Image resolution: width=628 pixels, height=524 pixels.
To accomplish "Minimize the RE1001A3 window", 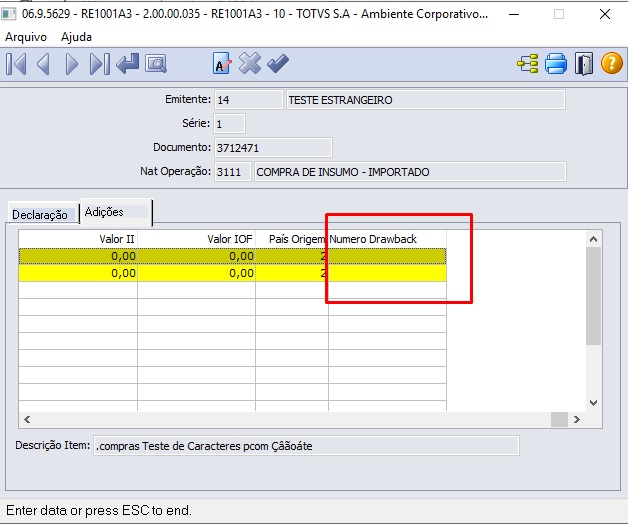I will (514, 14).
